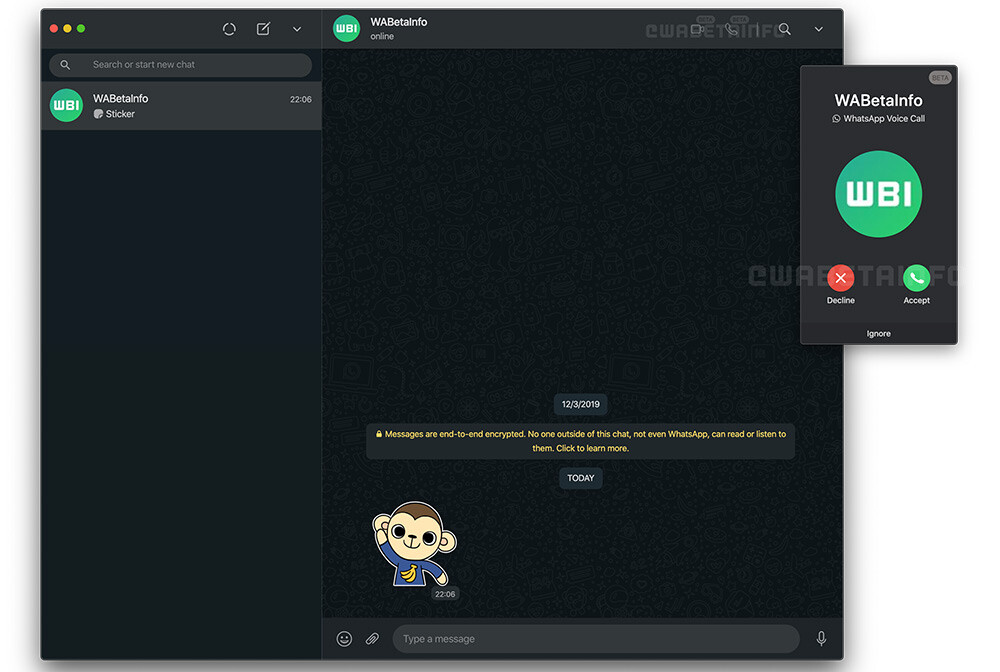Viewport: 1000px width, 672px height.
Task: Start a video call with WABetaInfo
Action: point(697,30)
